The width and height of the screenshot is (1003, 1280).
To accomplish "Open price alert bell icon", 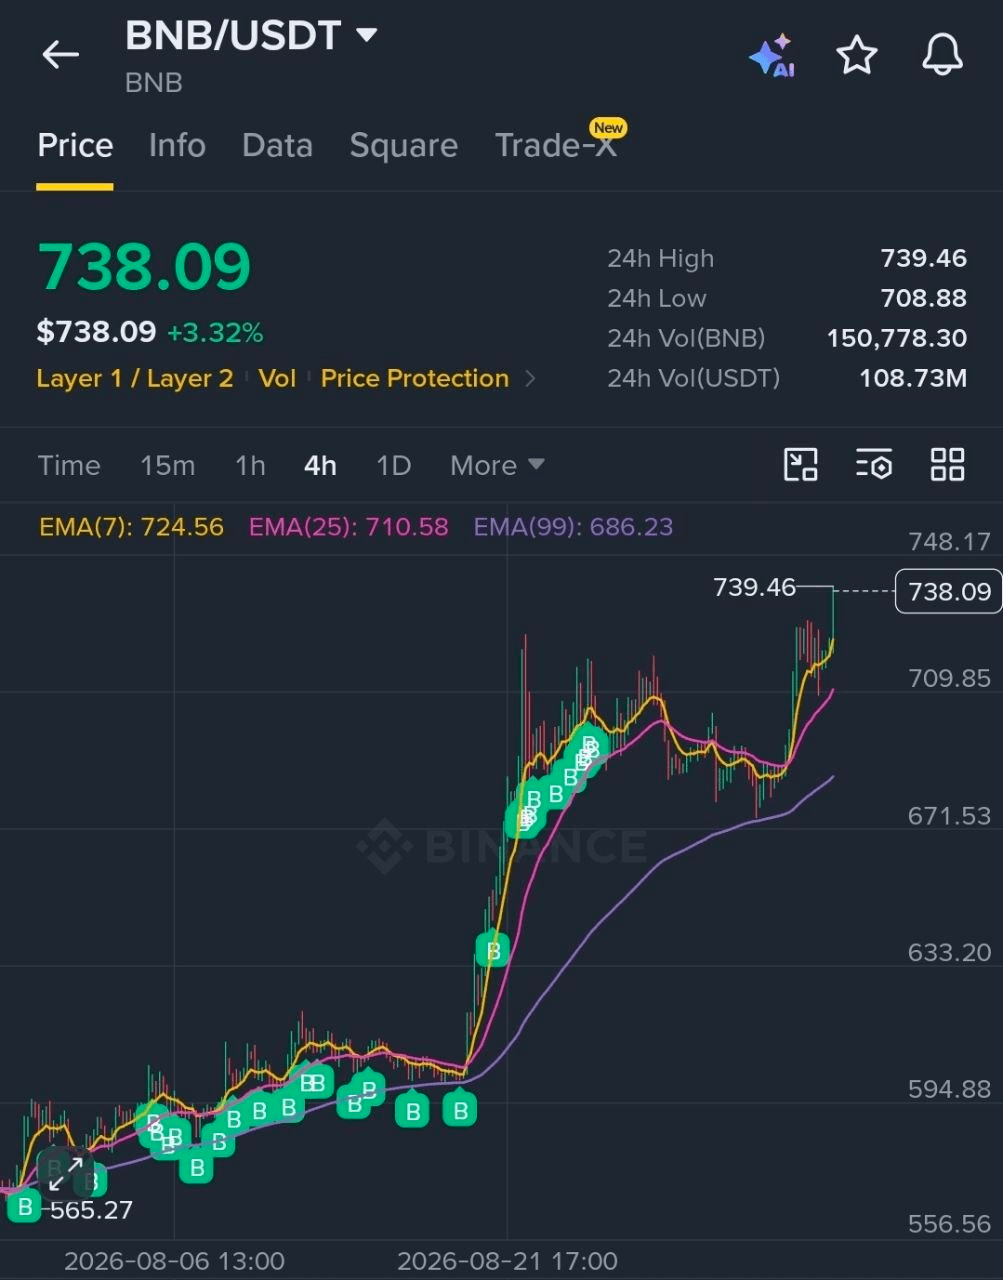I will click(x=942, y=55).
